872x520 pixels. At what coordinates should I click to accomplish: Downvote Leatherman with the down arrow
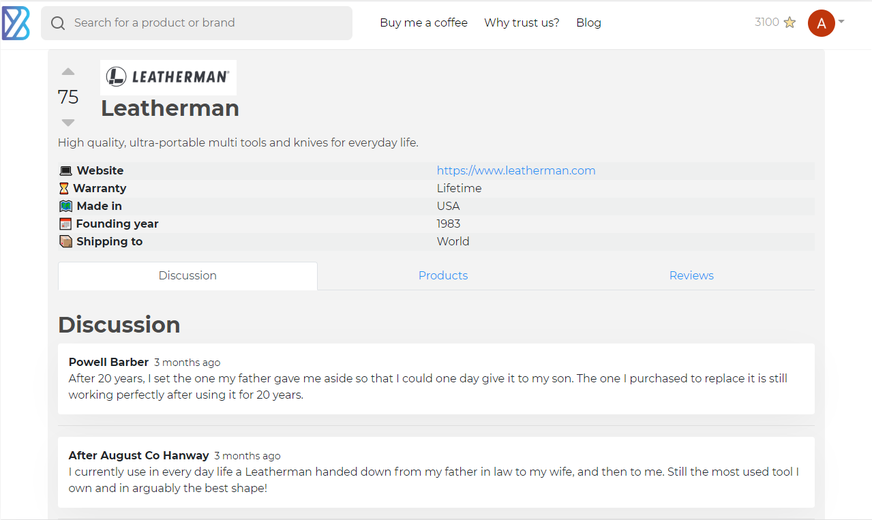coord(68,122)
